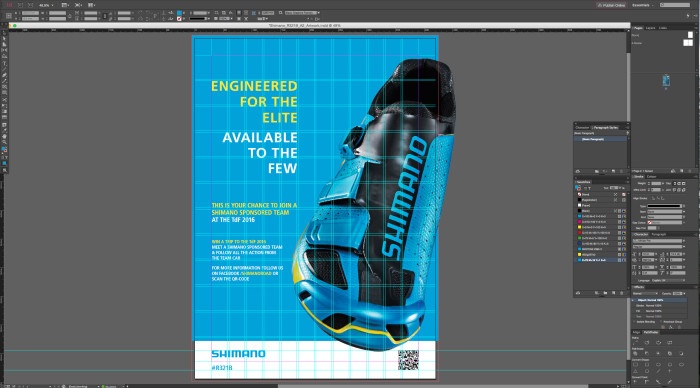Image resolution: width=700 pixels, height=388 pixels.
Task: Click reference point locator in control bar
Action: pyautogui.click(x=9, y=16)
